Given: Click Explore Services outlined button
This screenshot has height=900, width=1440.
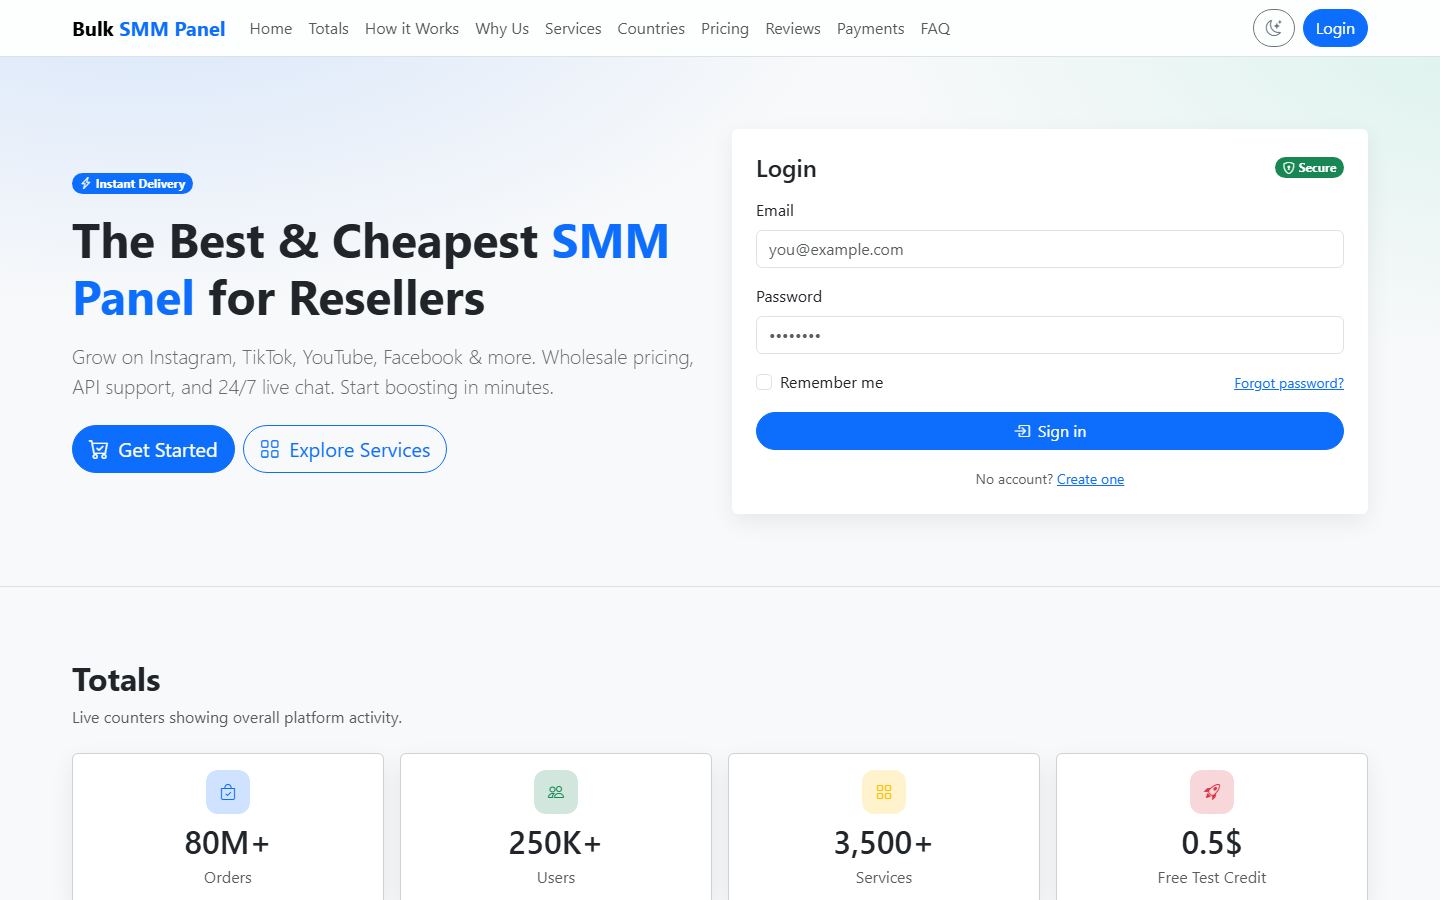Looking at the screenshot, I should (x=345, y=450).
